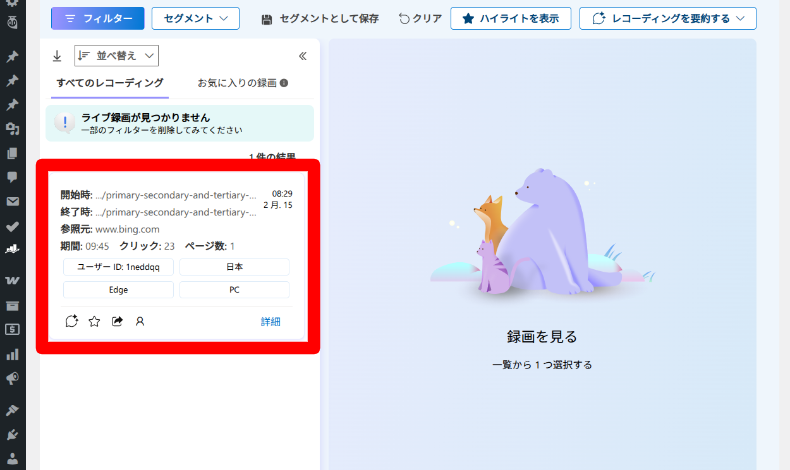Switch to すべてのレコーディング tab
Image resolution: width=790 pixels, height=470 pixels.
pos(110,83)
